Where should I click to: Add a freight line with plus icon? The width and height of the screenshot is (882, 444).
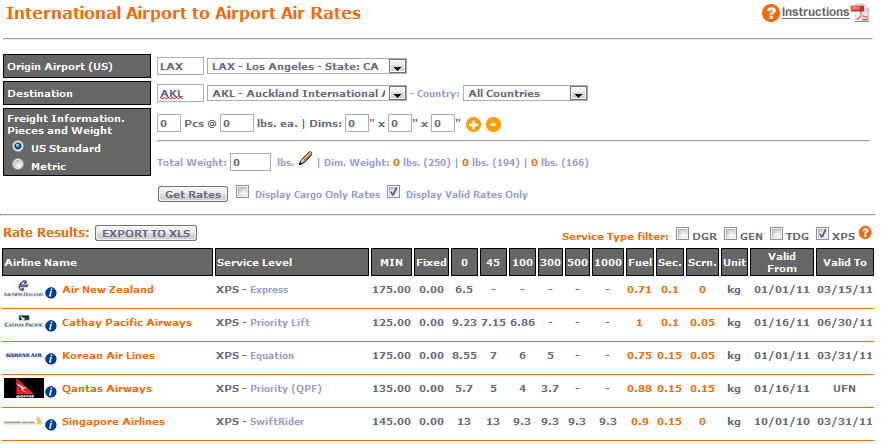[474, 124]
